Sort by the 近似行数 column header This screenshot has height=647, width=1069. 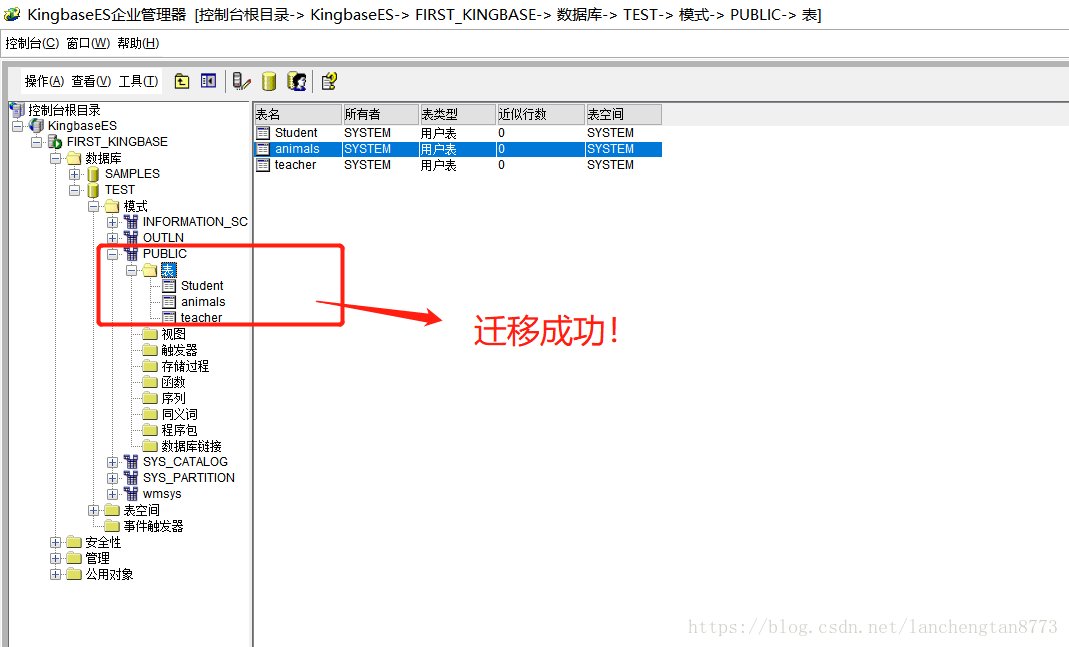point(541,114)
